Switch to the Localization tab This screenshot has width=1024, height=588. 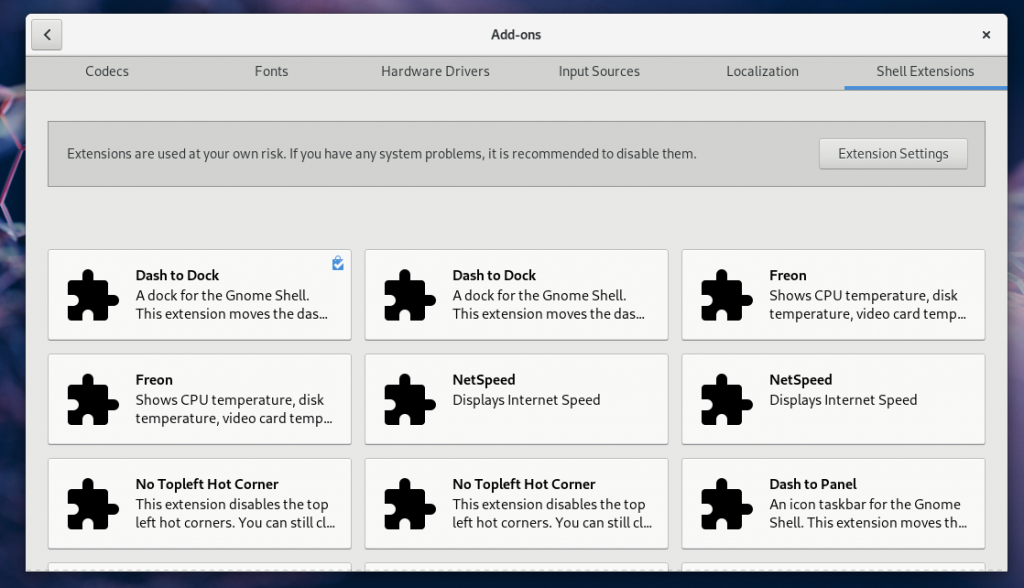coord(762,71)
